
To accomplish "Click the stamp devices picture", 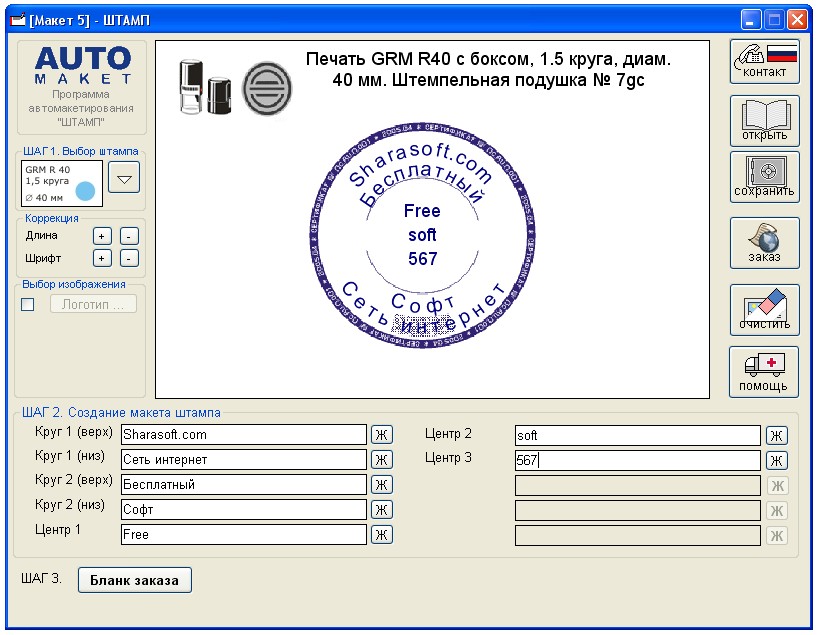I will point(205,87).
